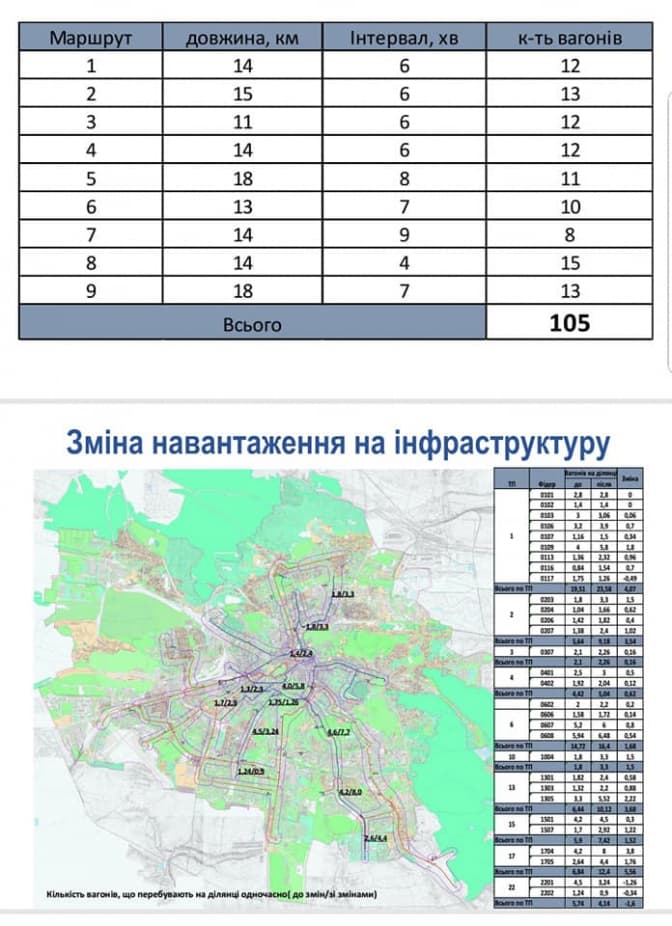Click the 4.6/7.7 label on map

point(340,732)
